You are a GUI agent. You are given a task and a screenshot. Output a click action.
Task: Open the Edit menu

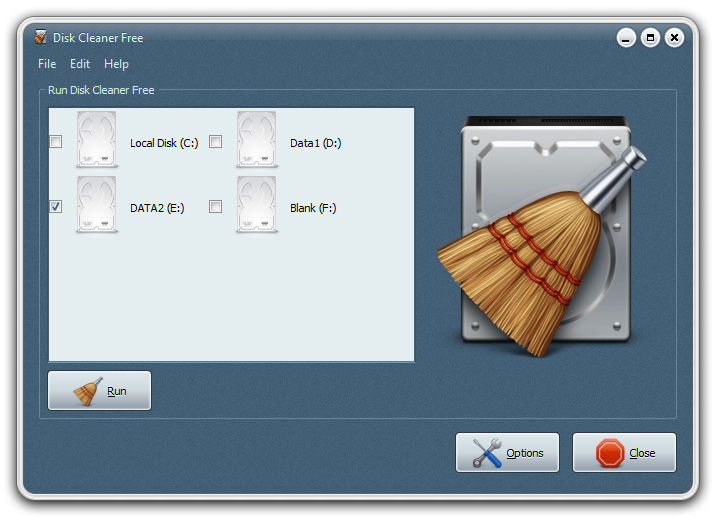80,64
